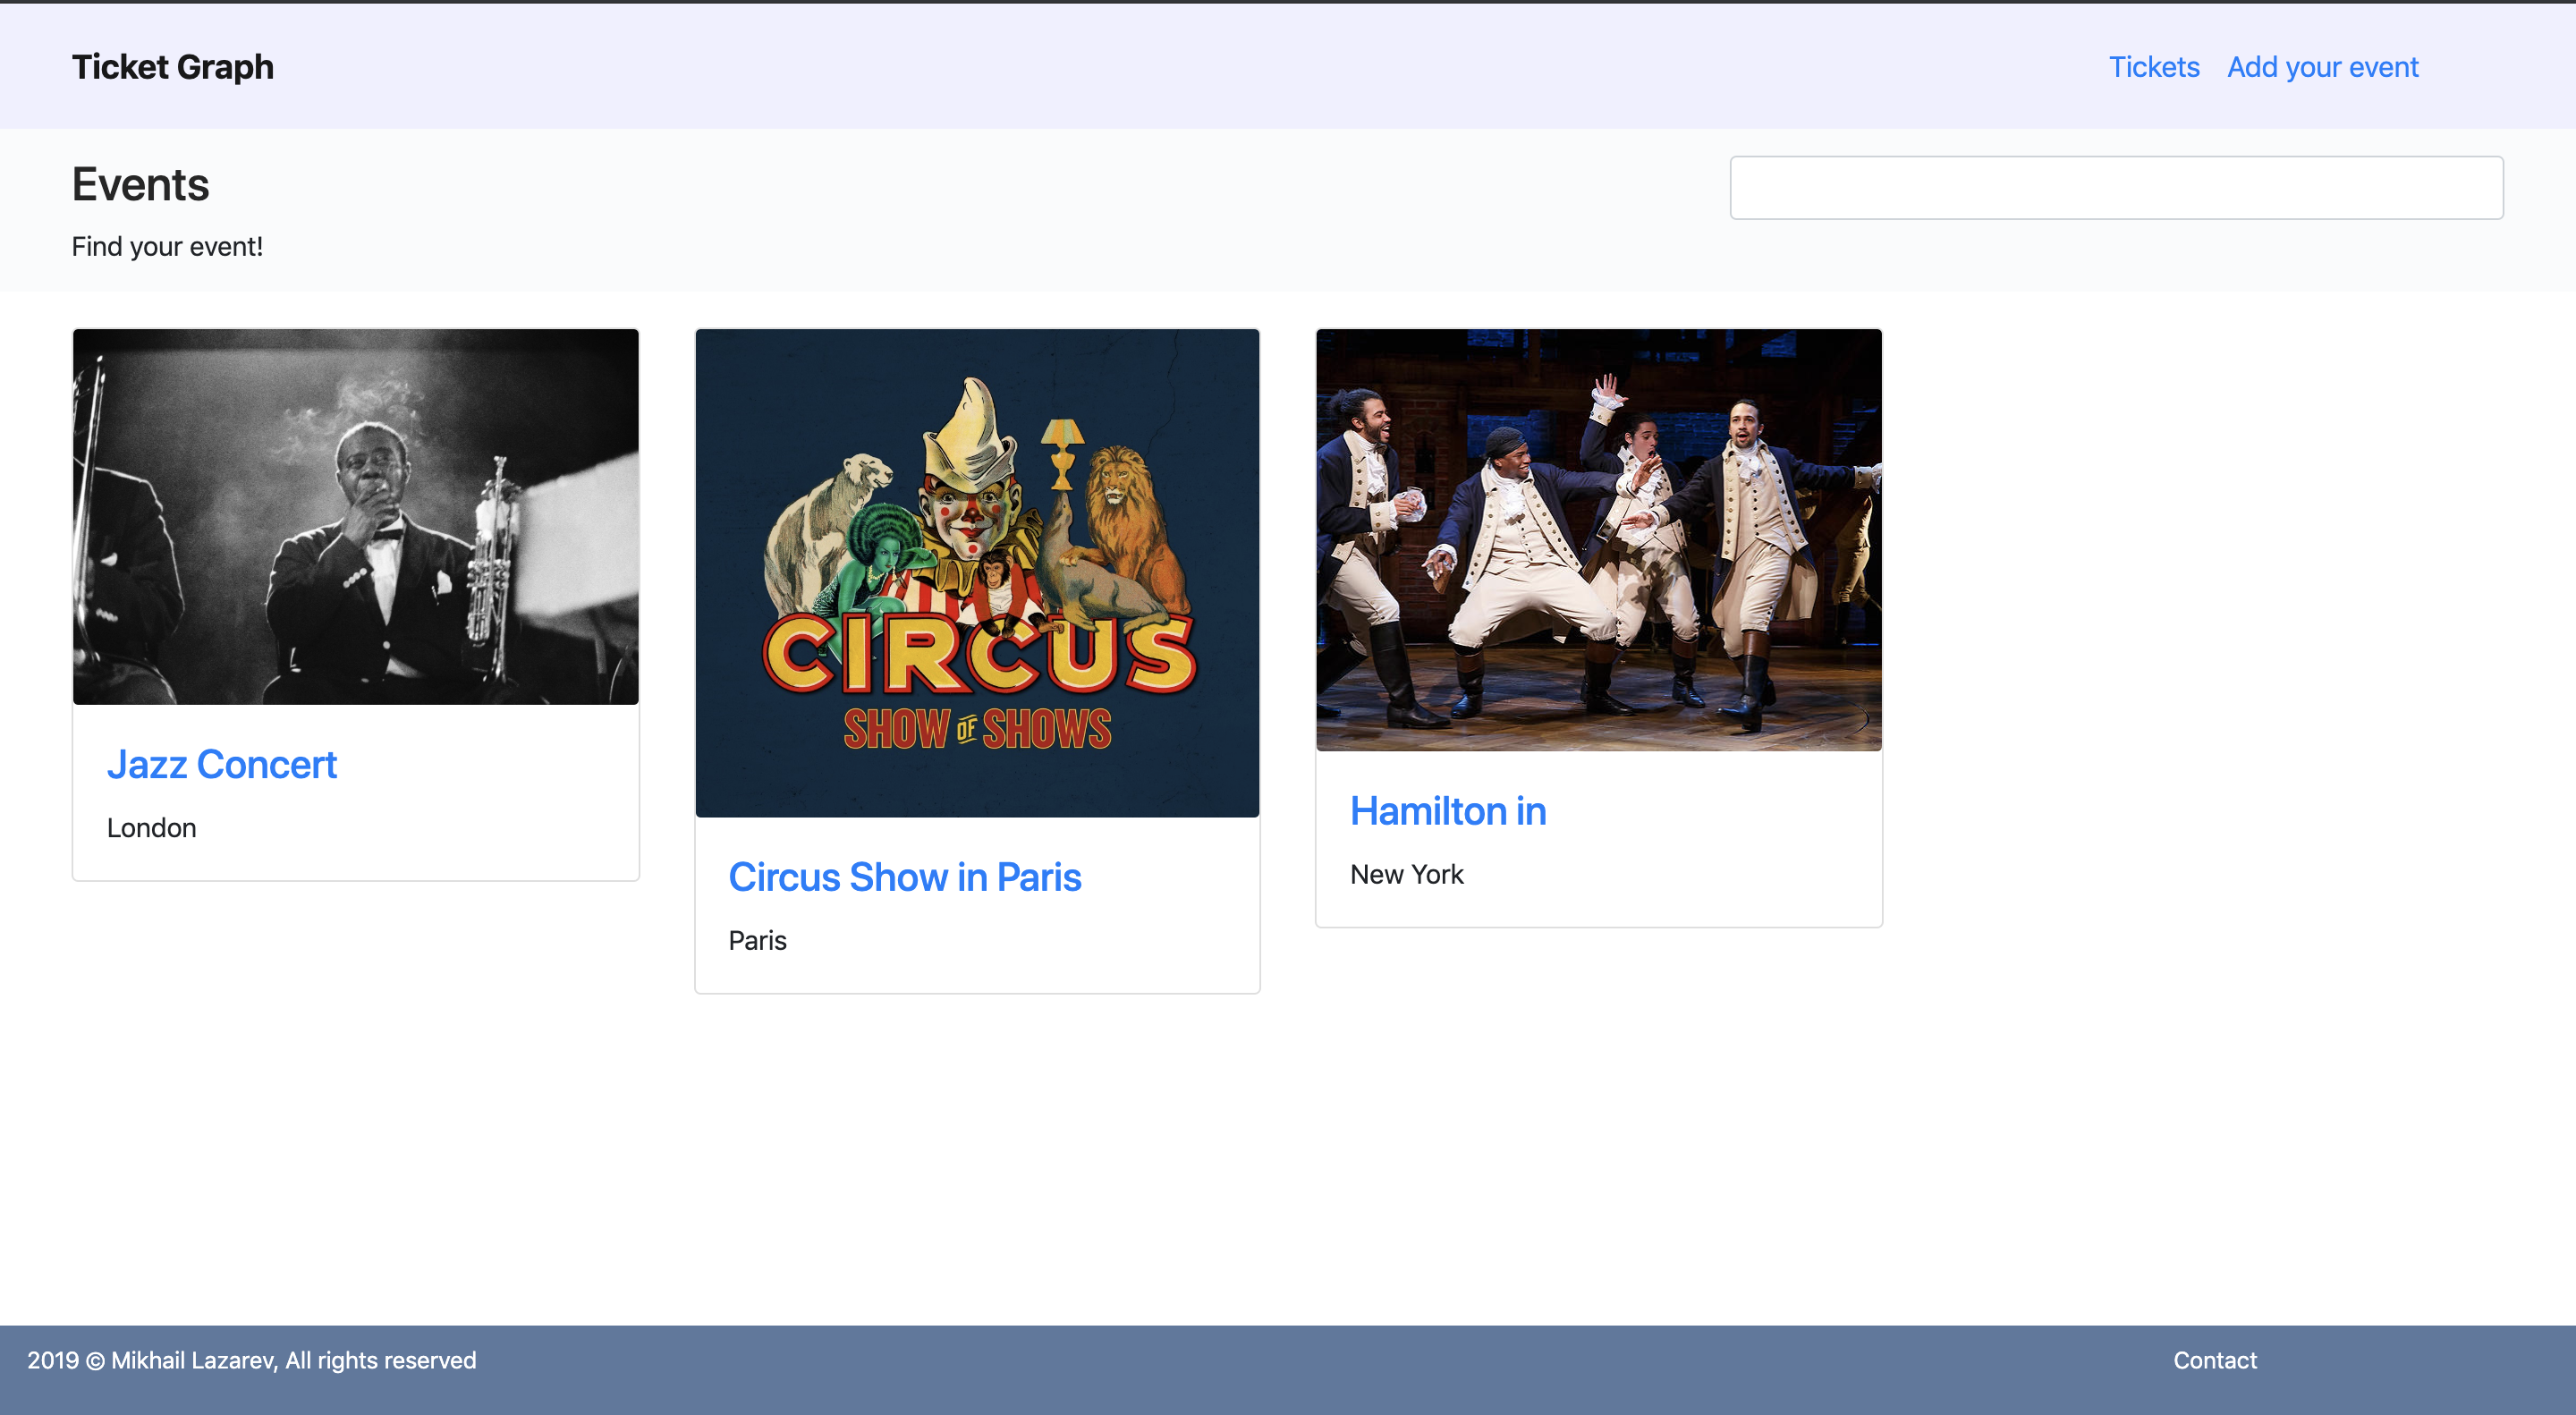Screen dimensions: 2576x1415
Task: Open the Jazz Concert event title
Action: pyautogui.click(x=221, y=764)
